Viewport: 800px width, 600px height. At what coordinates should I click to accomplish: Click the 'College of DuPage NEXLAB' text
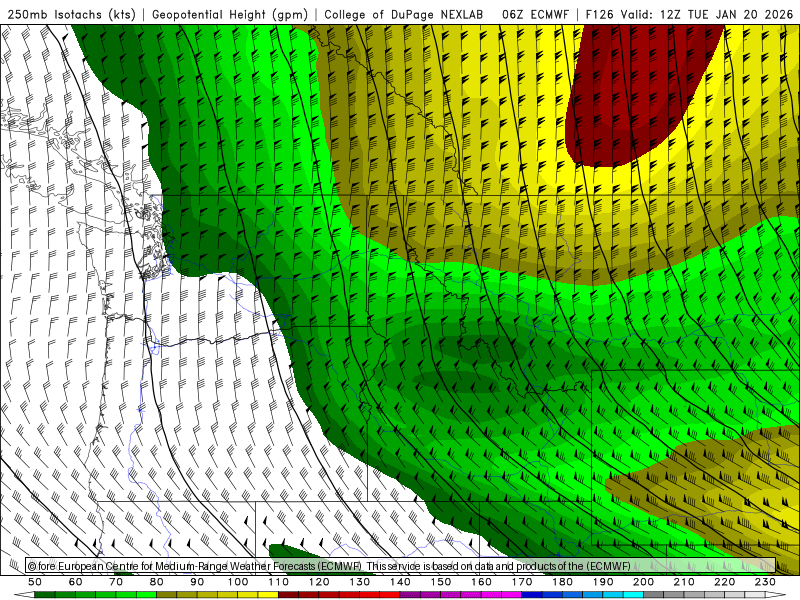[x=404, y=15]
